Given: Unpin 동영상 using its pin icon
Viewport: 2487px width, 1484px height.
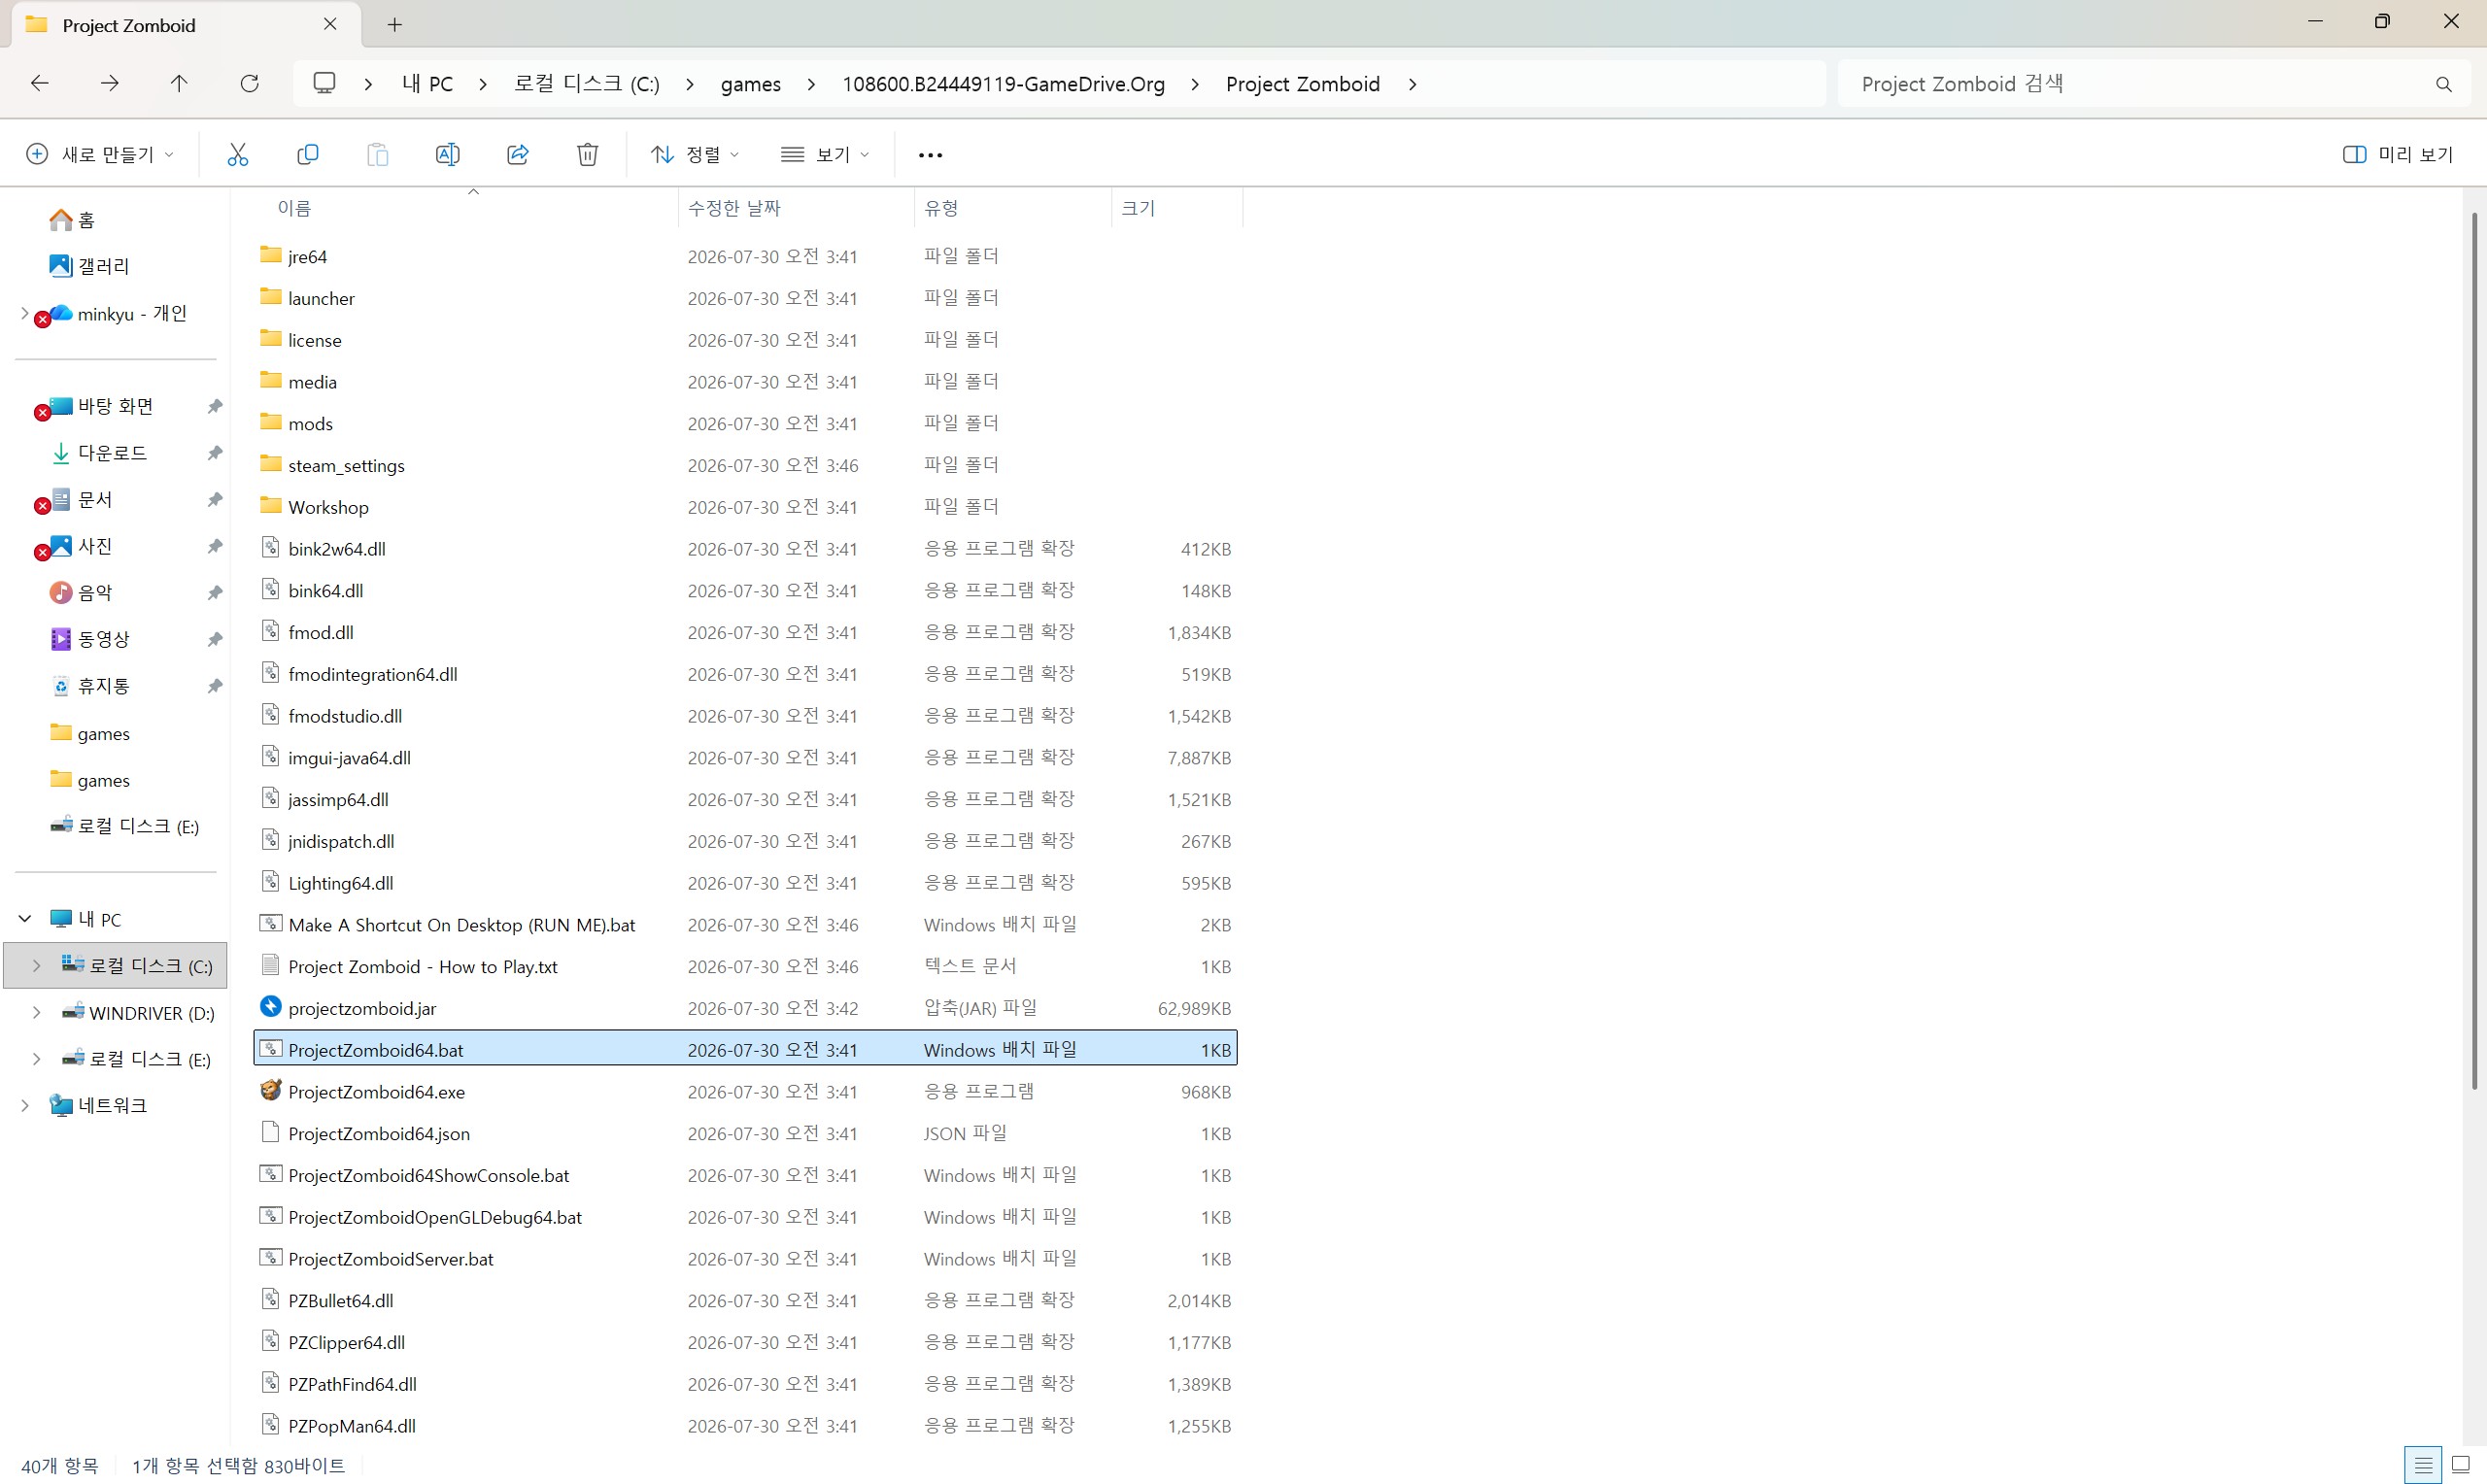Looking at the screenshot, I should click(214, 639).
